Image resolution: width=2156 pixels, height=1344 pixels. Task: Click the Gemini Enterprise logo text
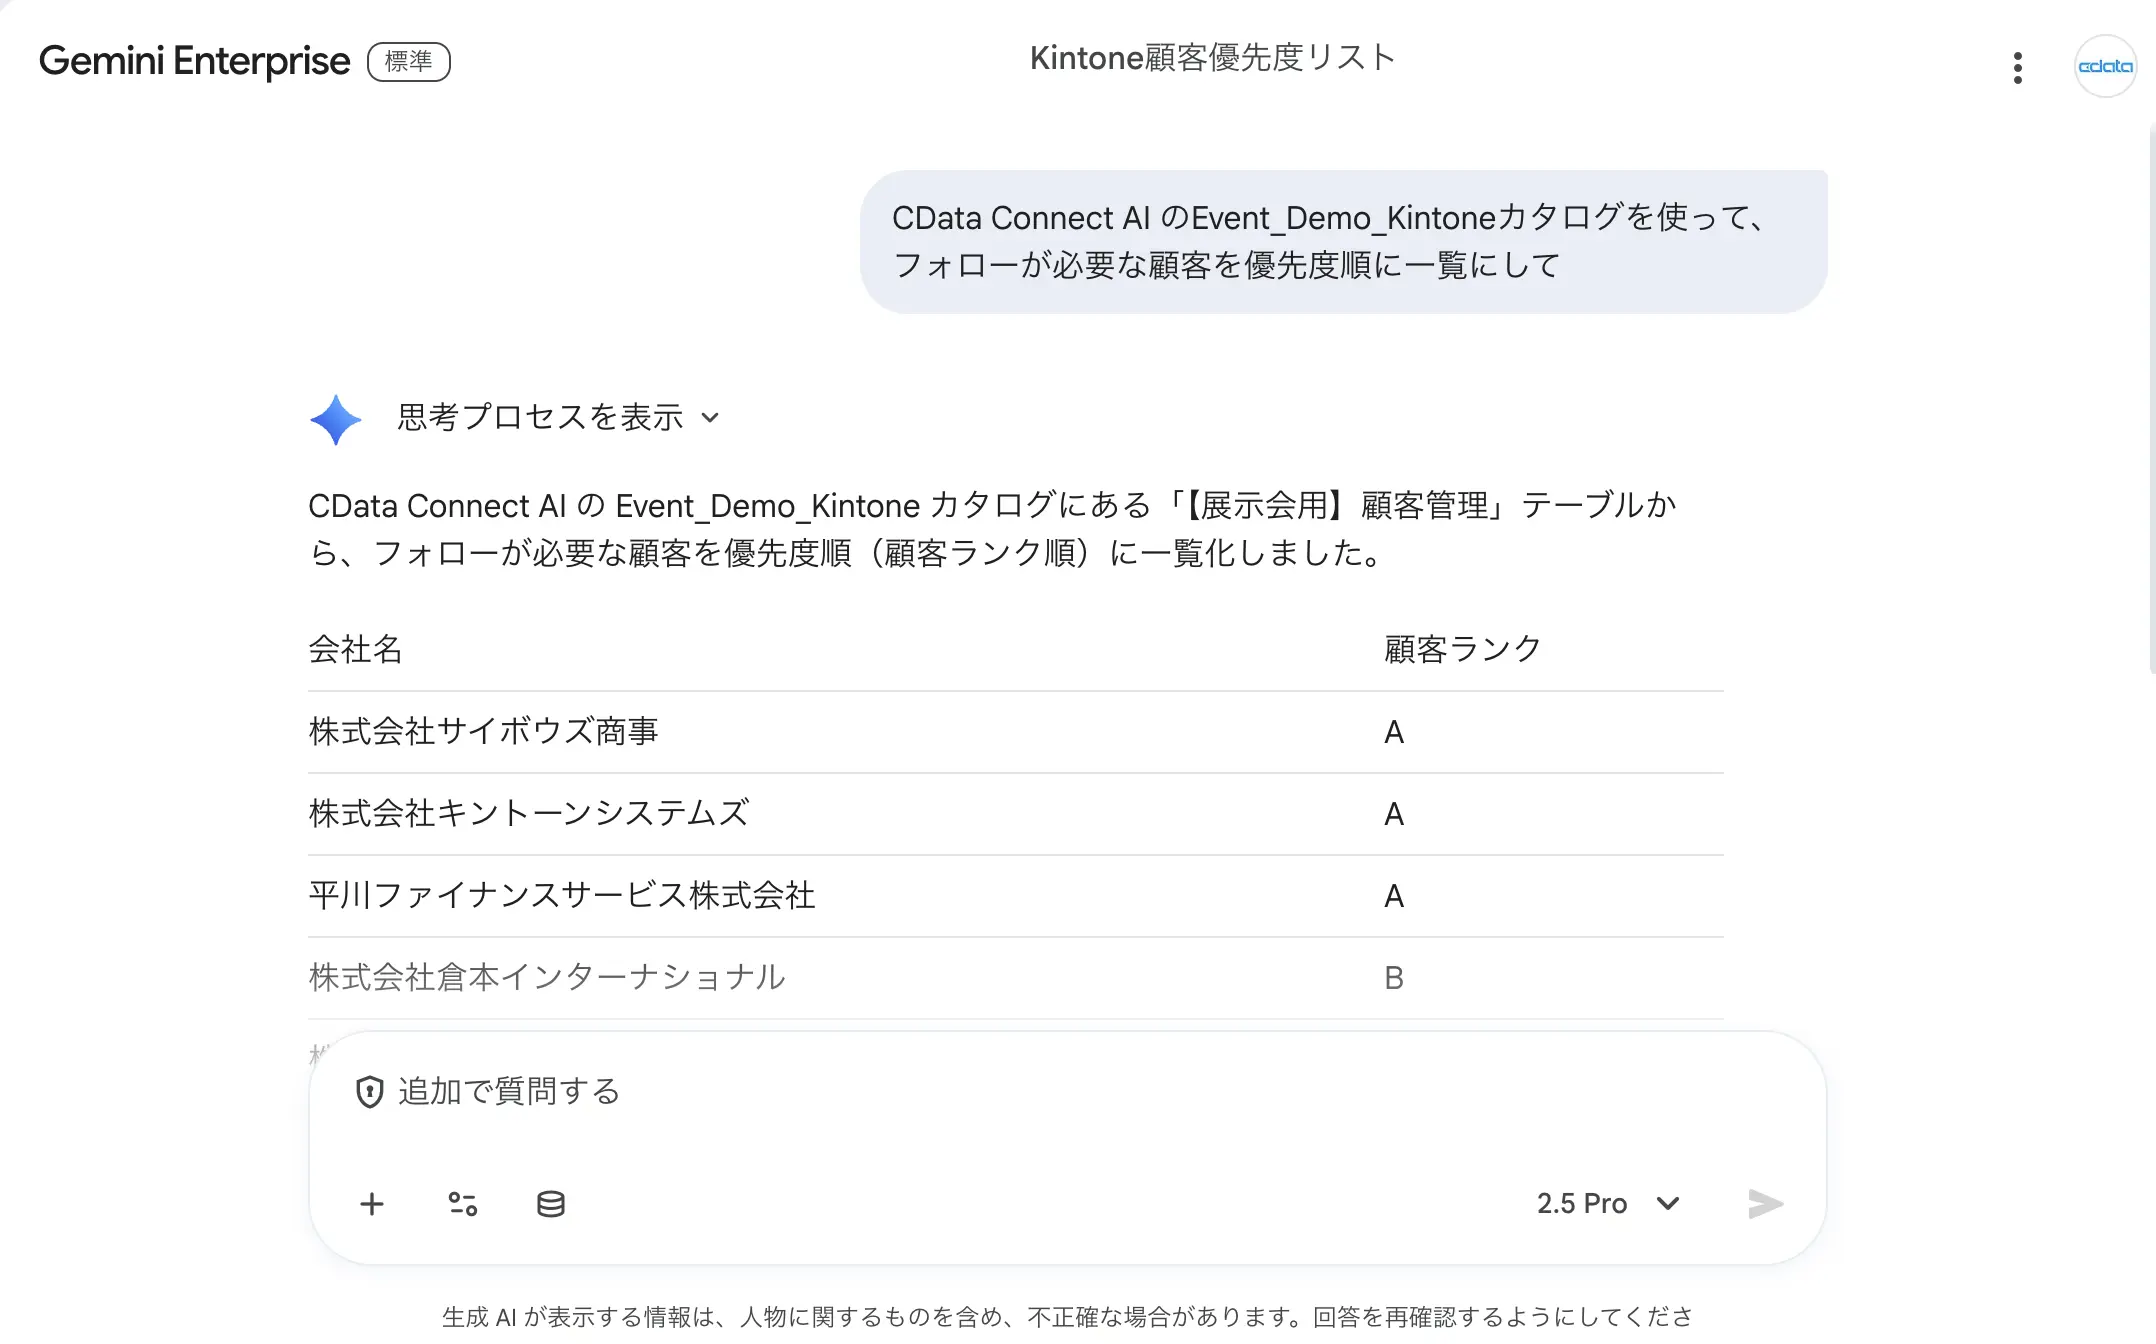(x=194, y=61)
